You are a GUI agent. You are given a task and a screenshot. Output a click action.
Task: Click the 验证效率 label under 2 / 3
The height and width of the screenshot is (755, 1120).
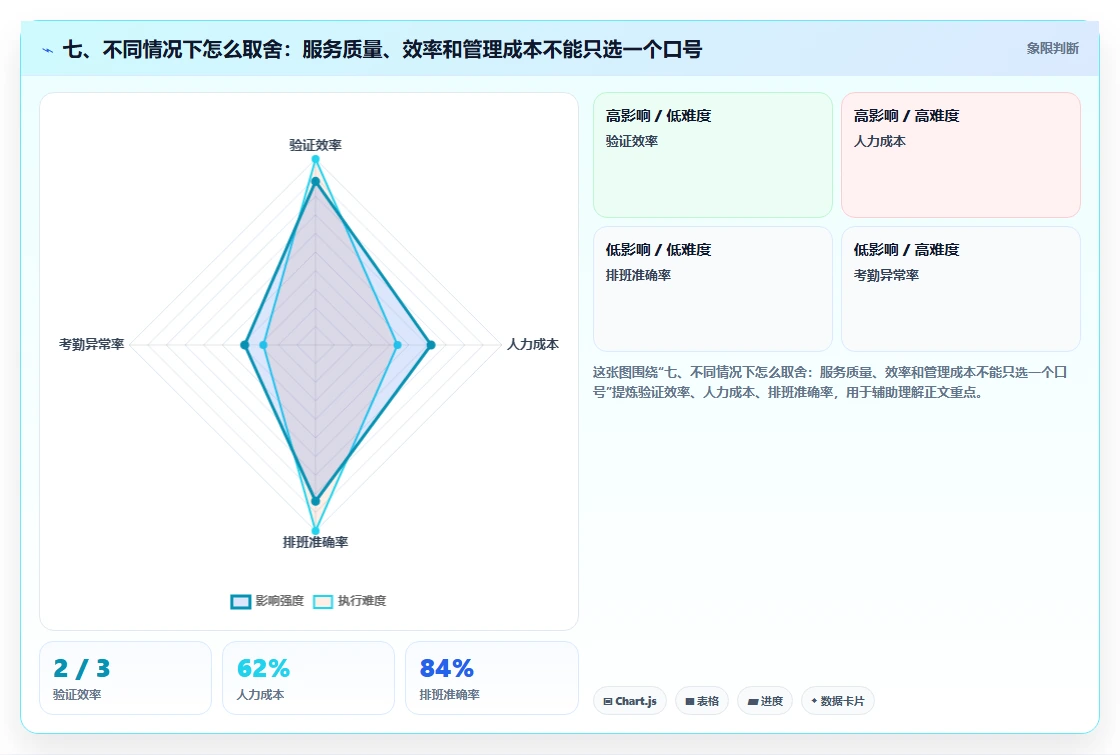77,694
